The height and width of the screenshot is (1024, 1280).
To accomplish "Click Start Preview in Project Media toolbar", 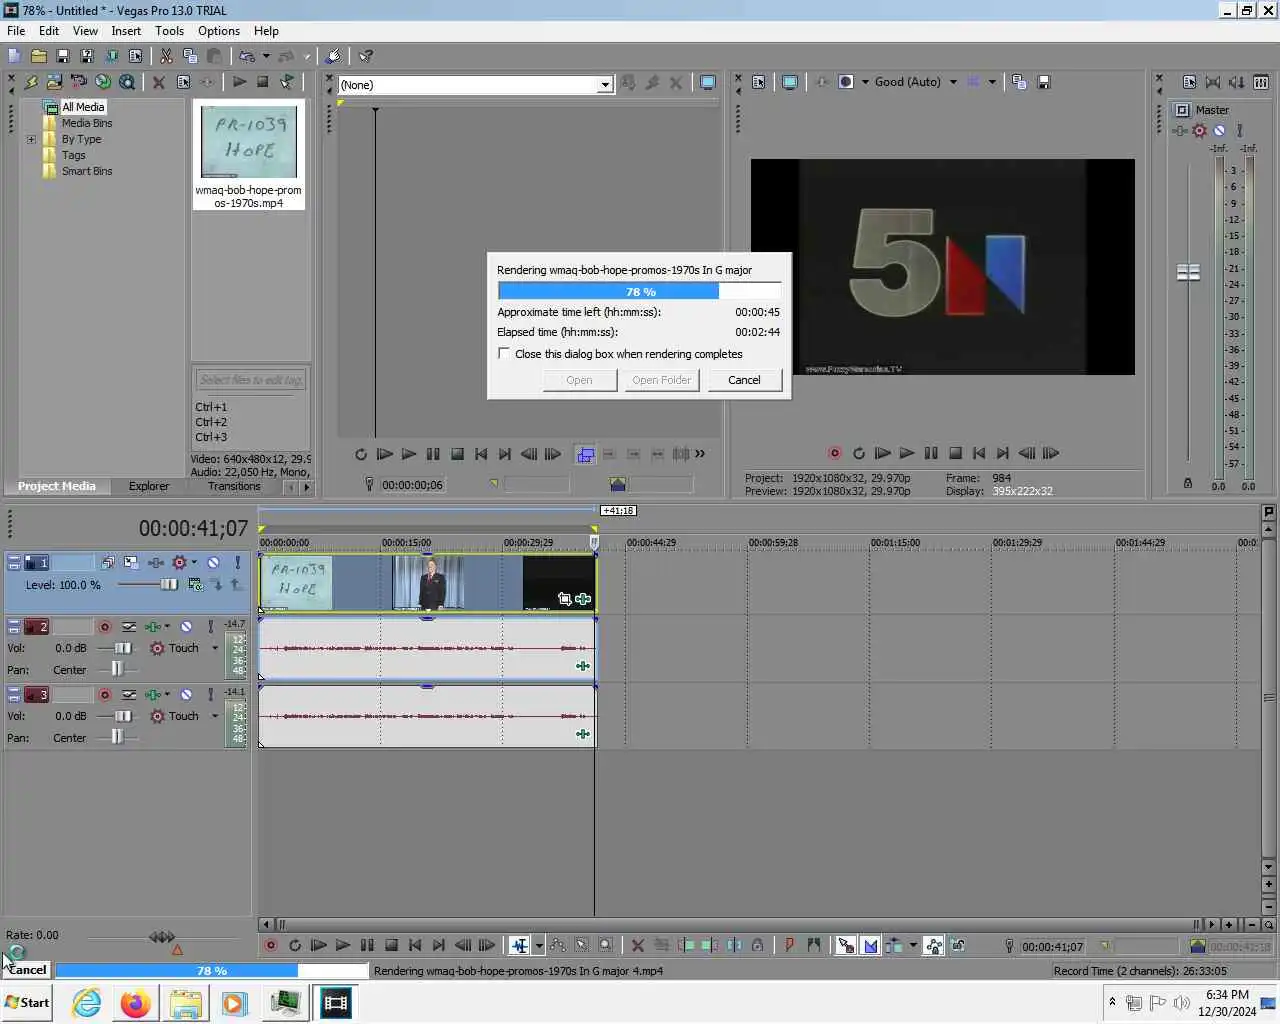I will click(239, 82).
